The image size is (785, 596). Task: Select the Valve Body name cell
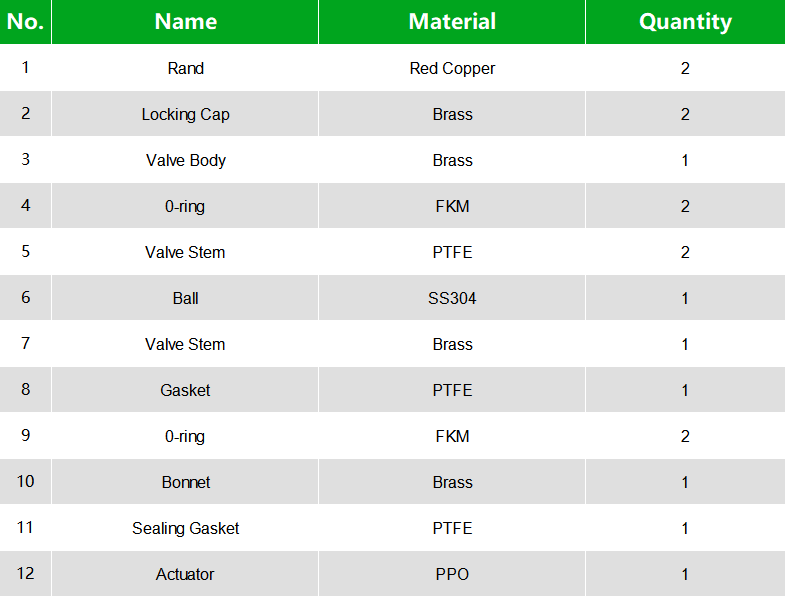pos(185,160)
